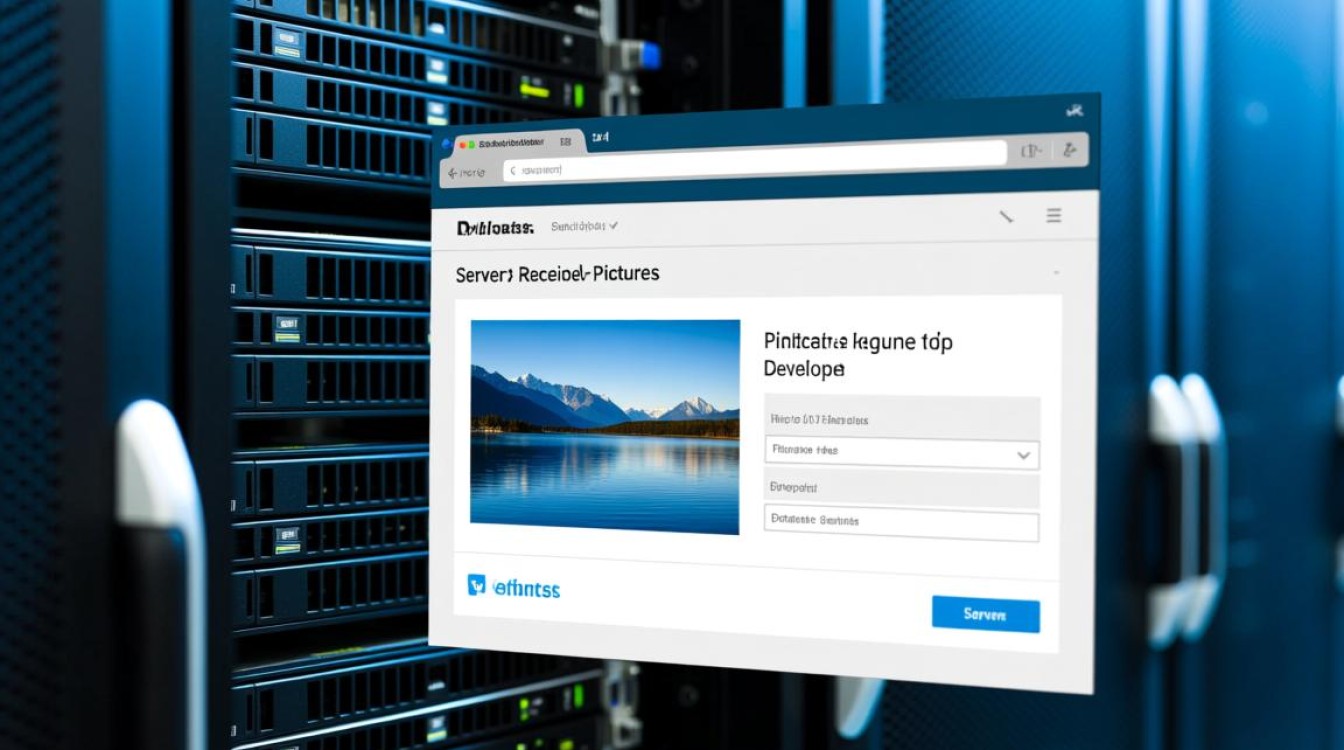Click the pencil edit icon in page header
This screenshot has height=750, width=1344.
(1006, 216)
